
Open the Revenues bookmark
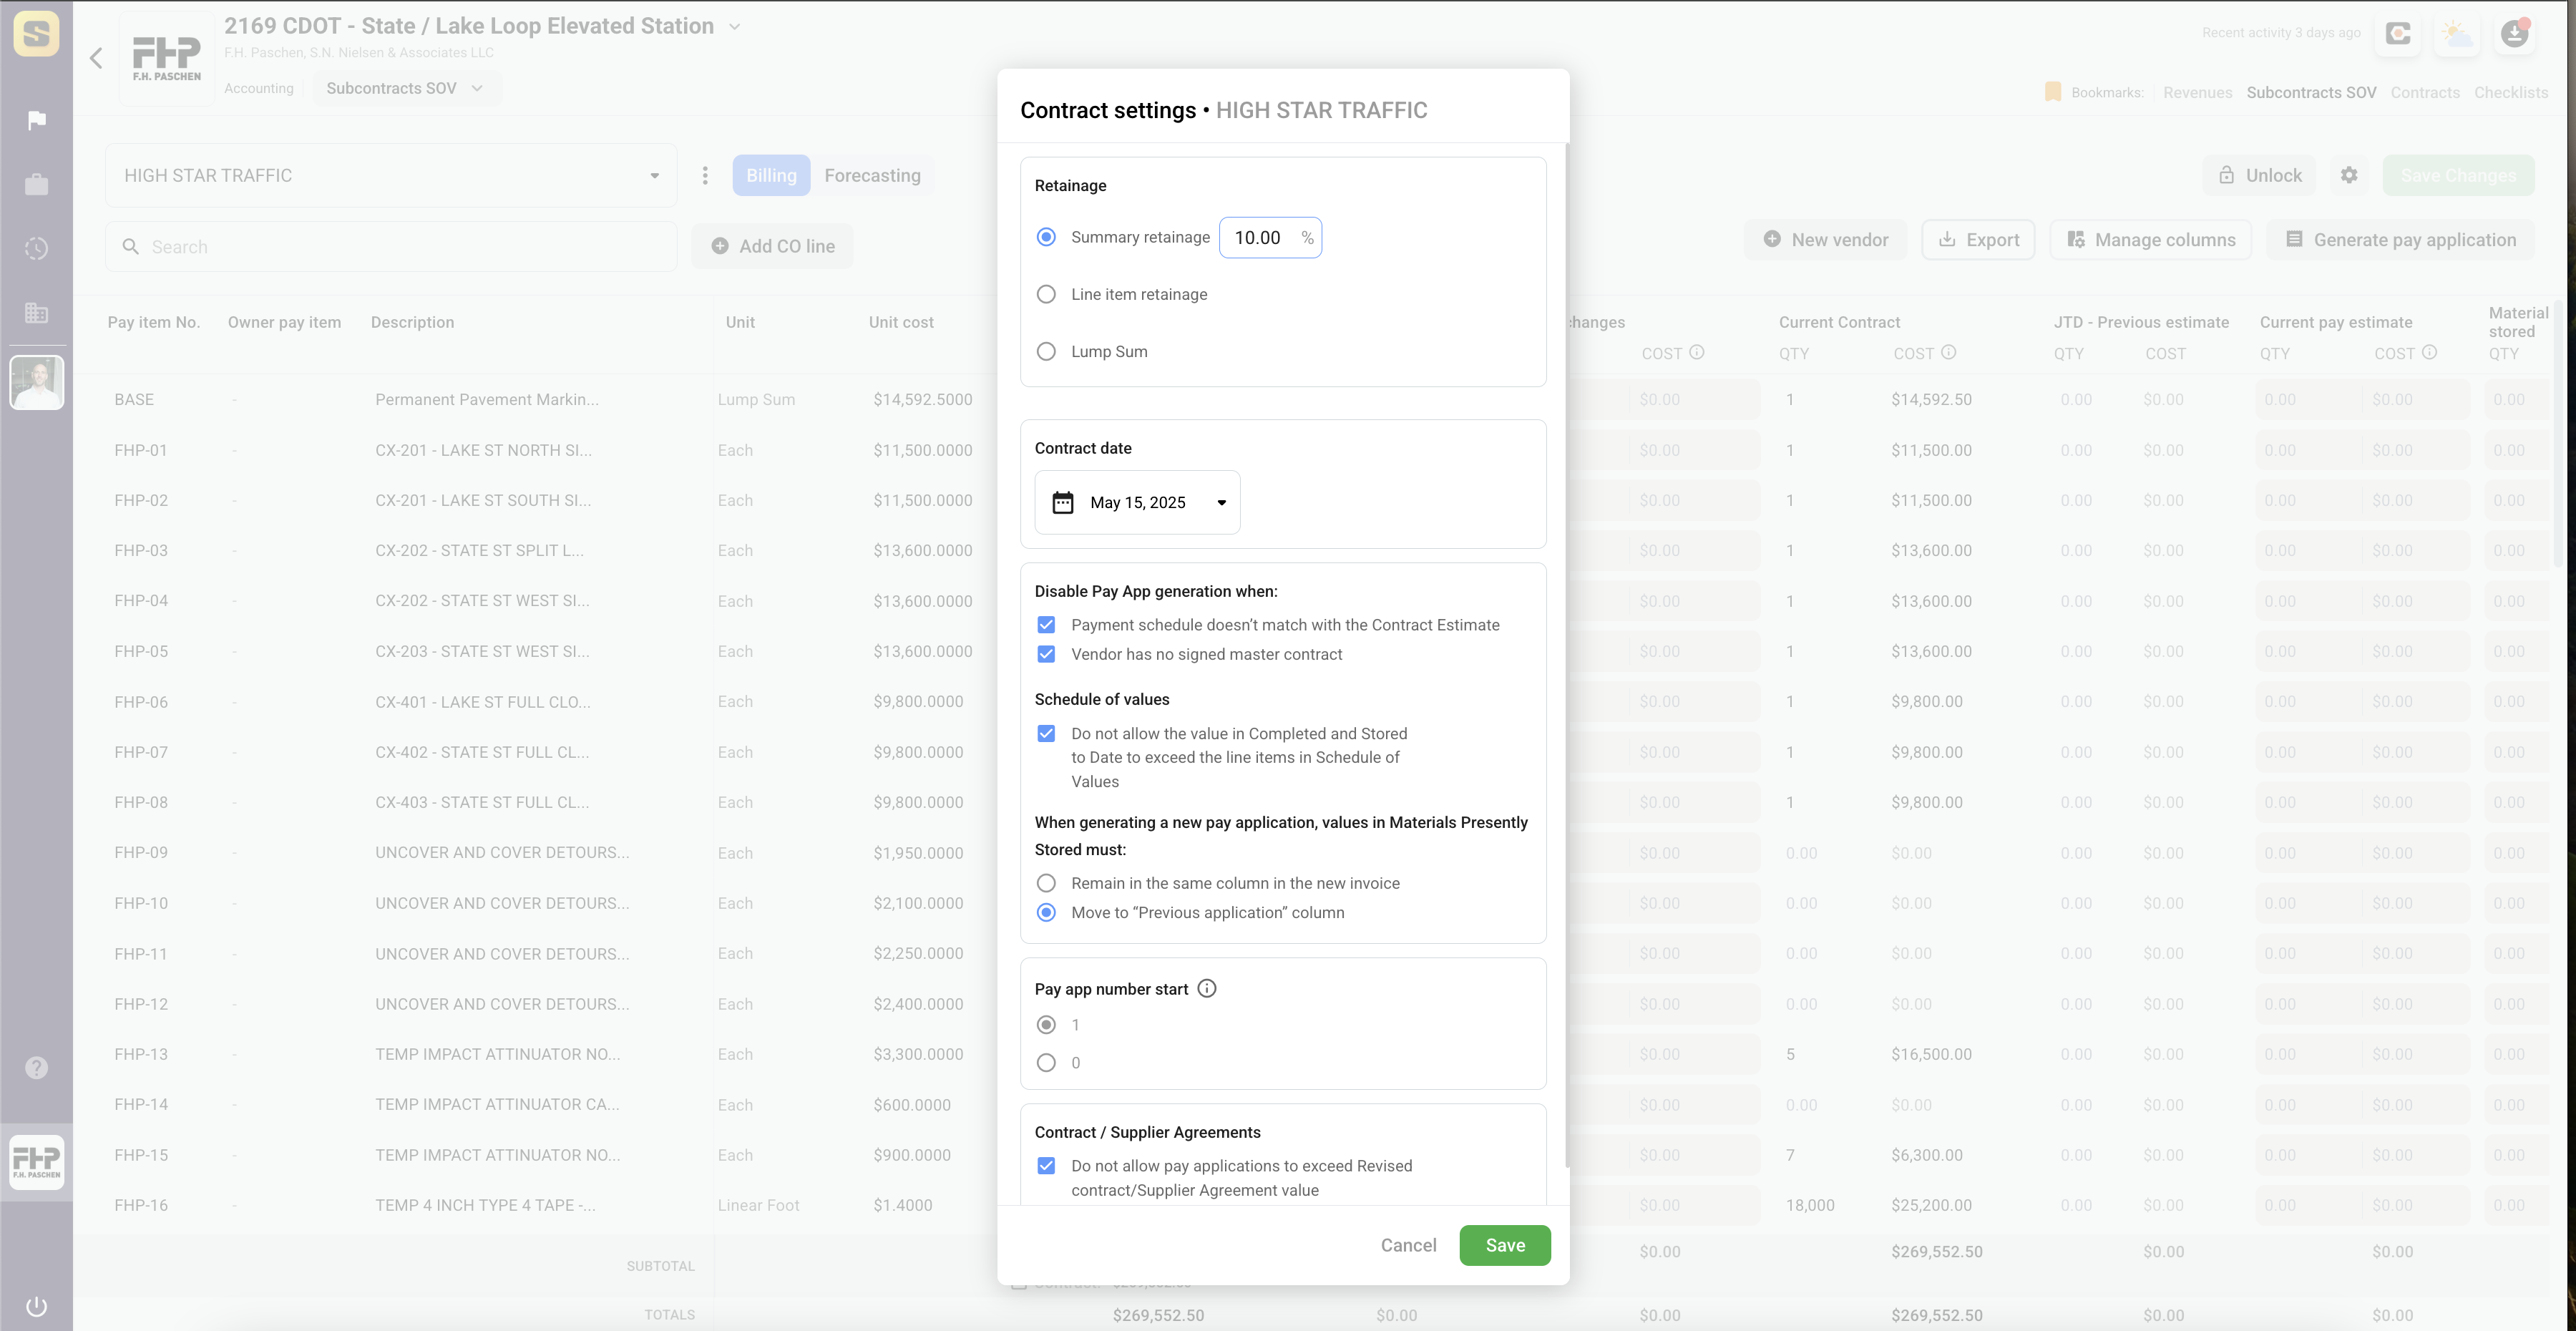click(x=2197, y=92)
